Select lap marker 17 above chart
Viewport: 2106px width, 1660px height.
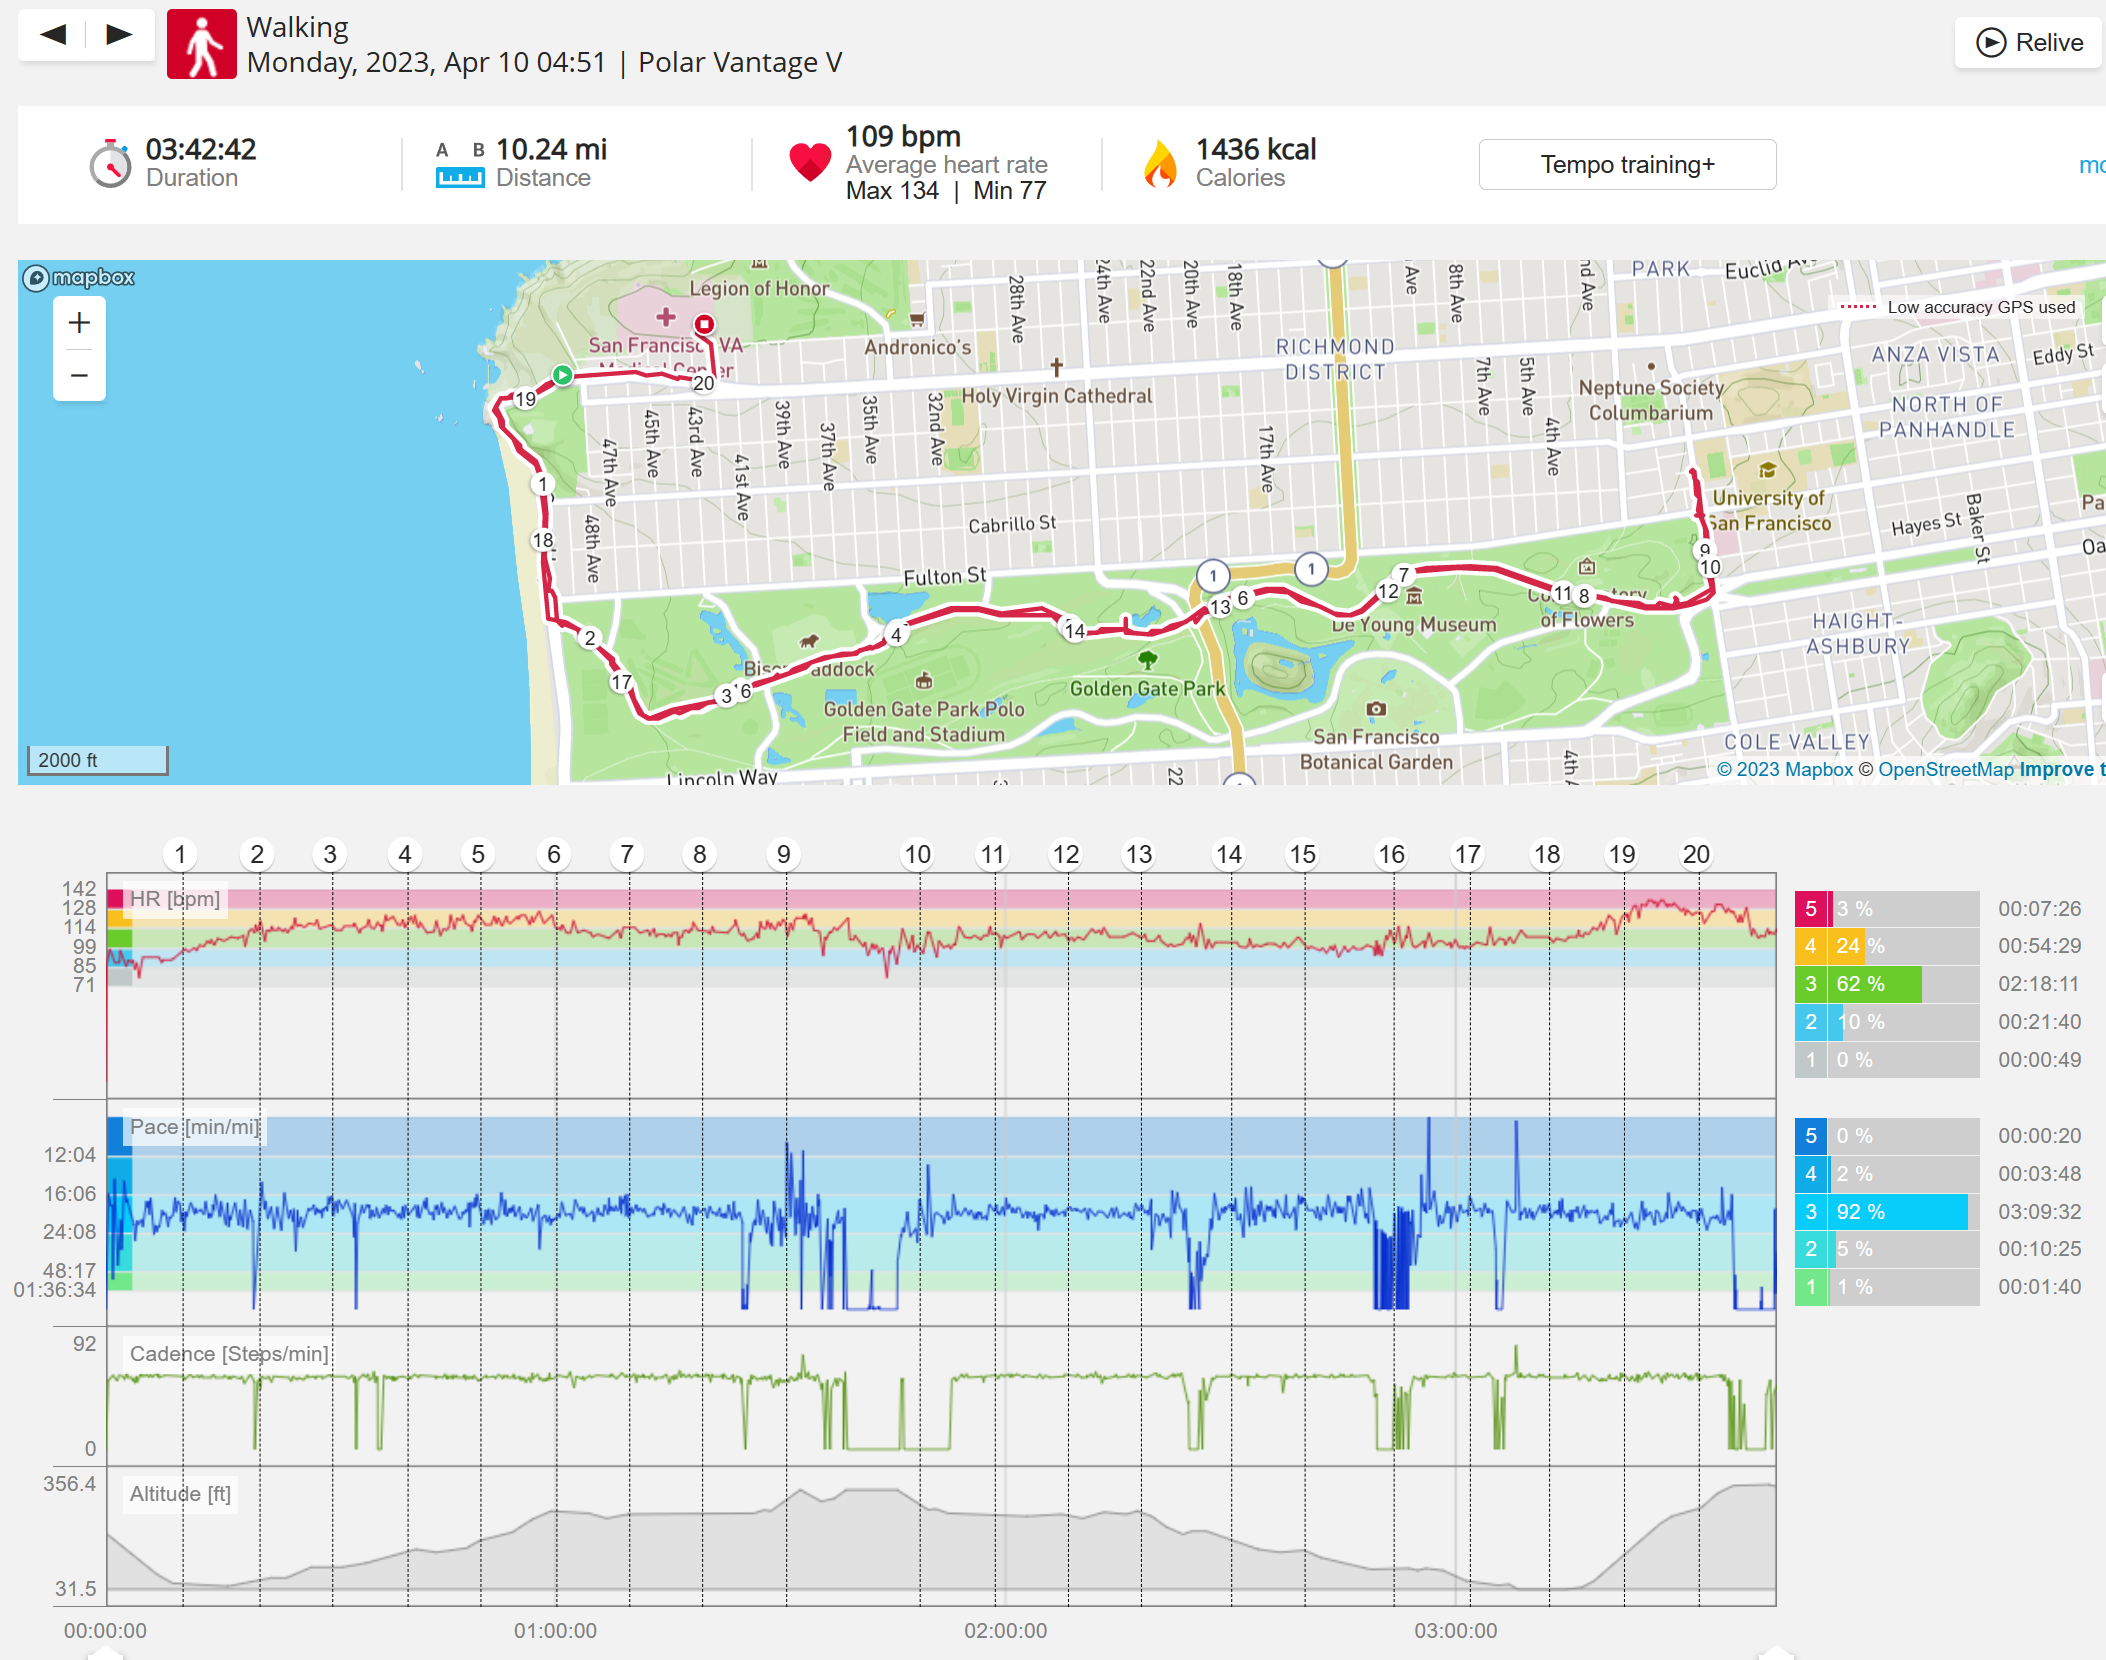tap(1467, 854)
